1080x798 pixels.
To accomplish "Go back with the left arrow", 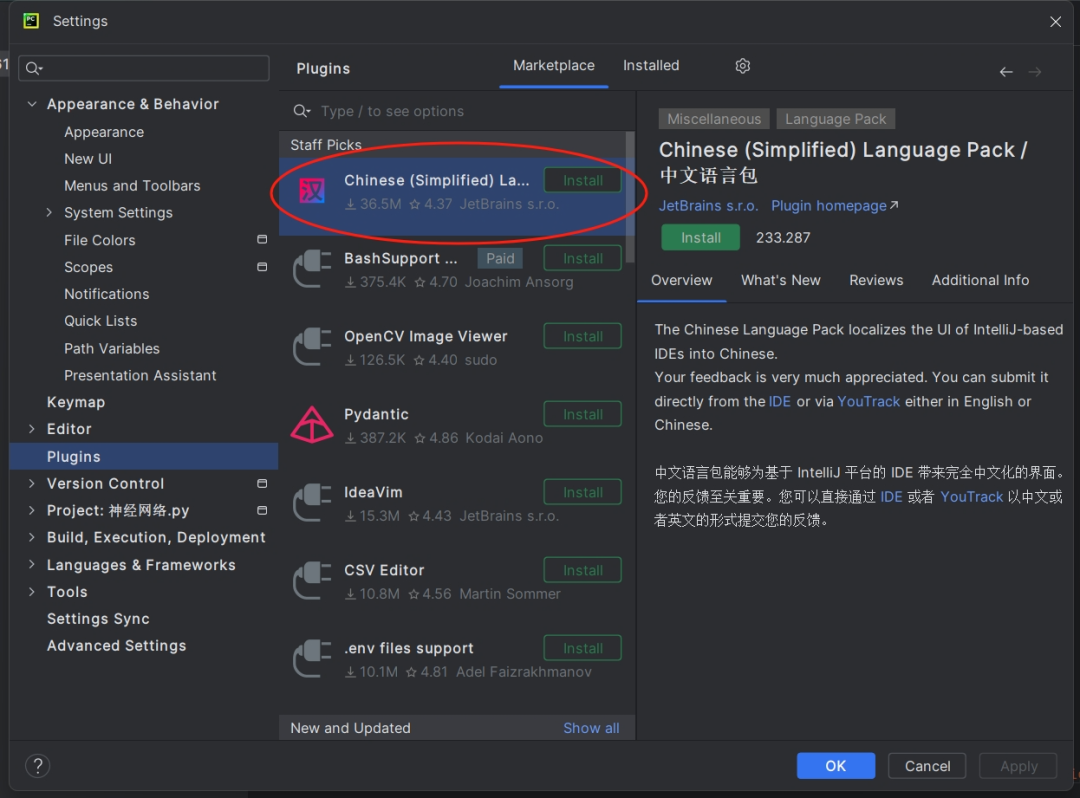I will 1006,72.
